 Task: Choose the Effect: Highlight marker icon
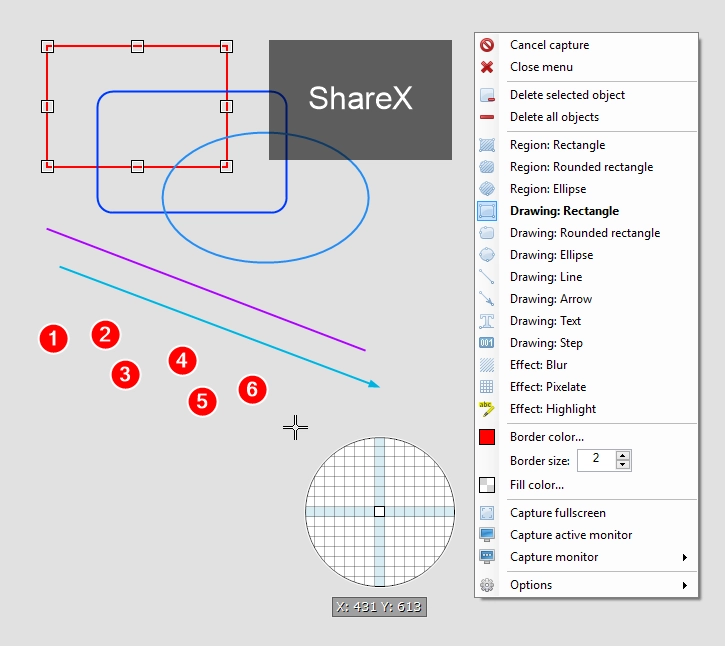pyautogui.click(x=486, y=409)
